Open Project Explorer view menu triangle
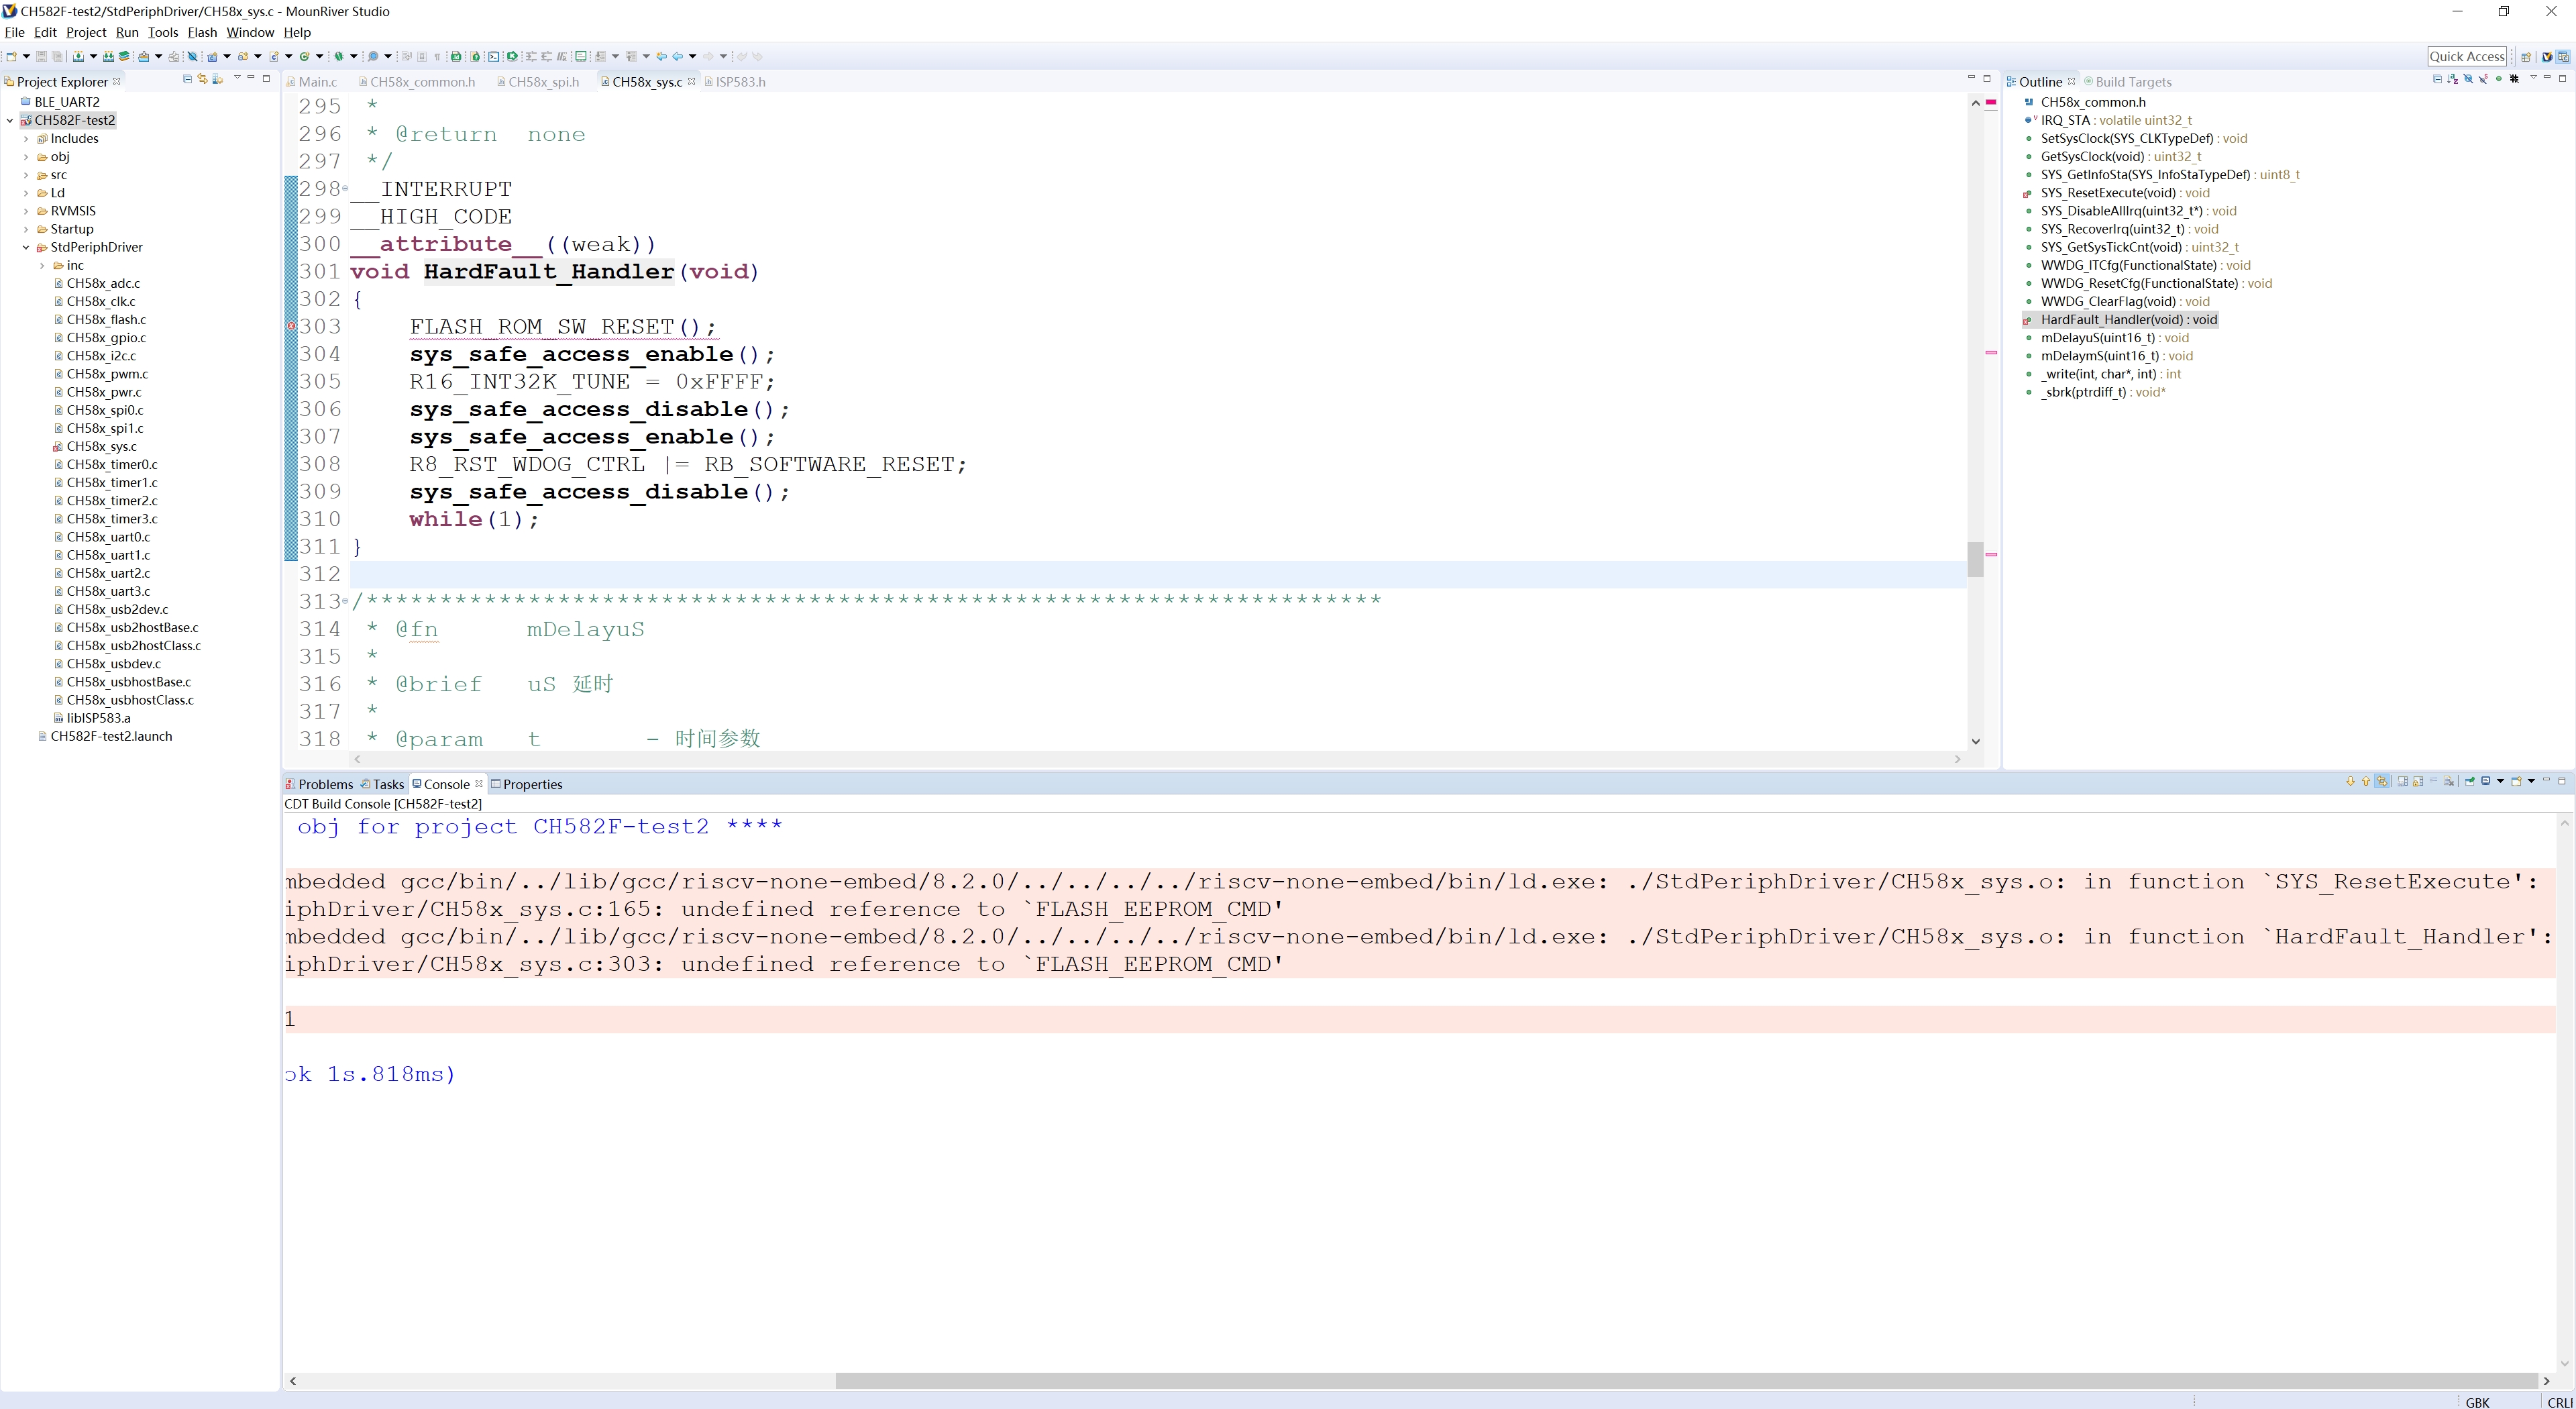Image resolution: width=2576 pixels, height=1409 pixels. tap(238, 77)
